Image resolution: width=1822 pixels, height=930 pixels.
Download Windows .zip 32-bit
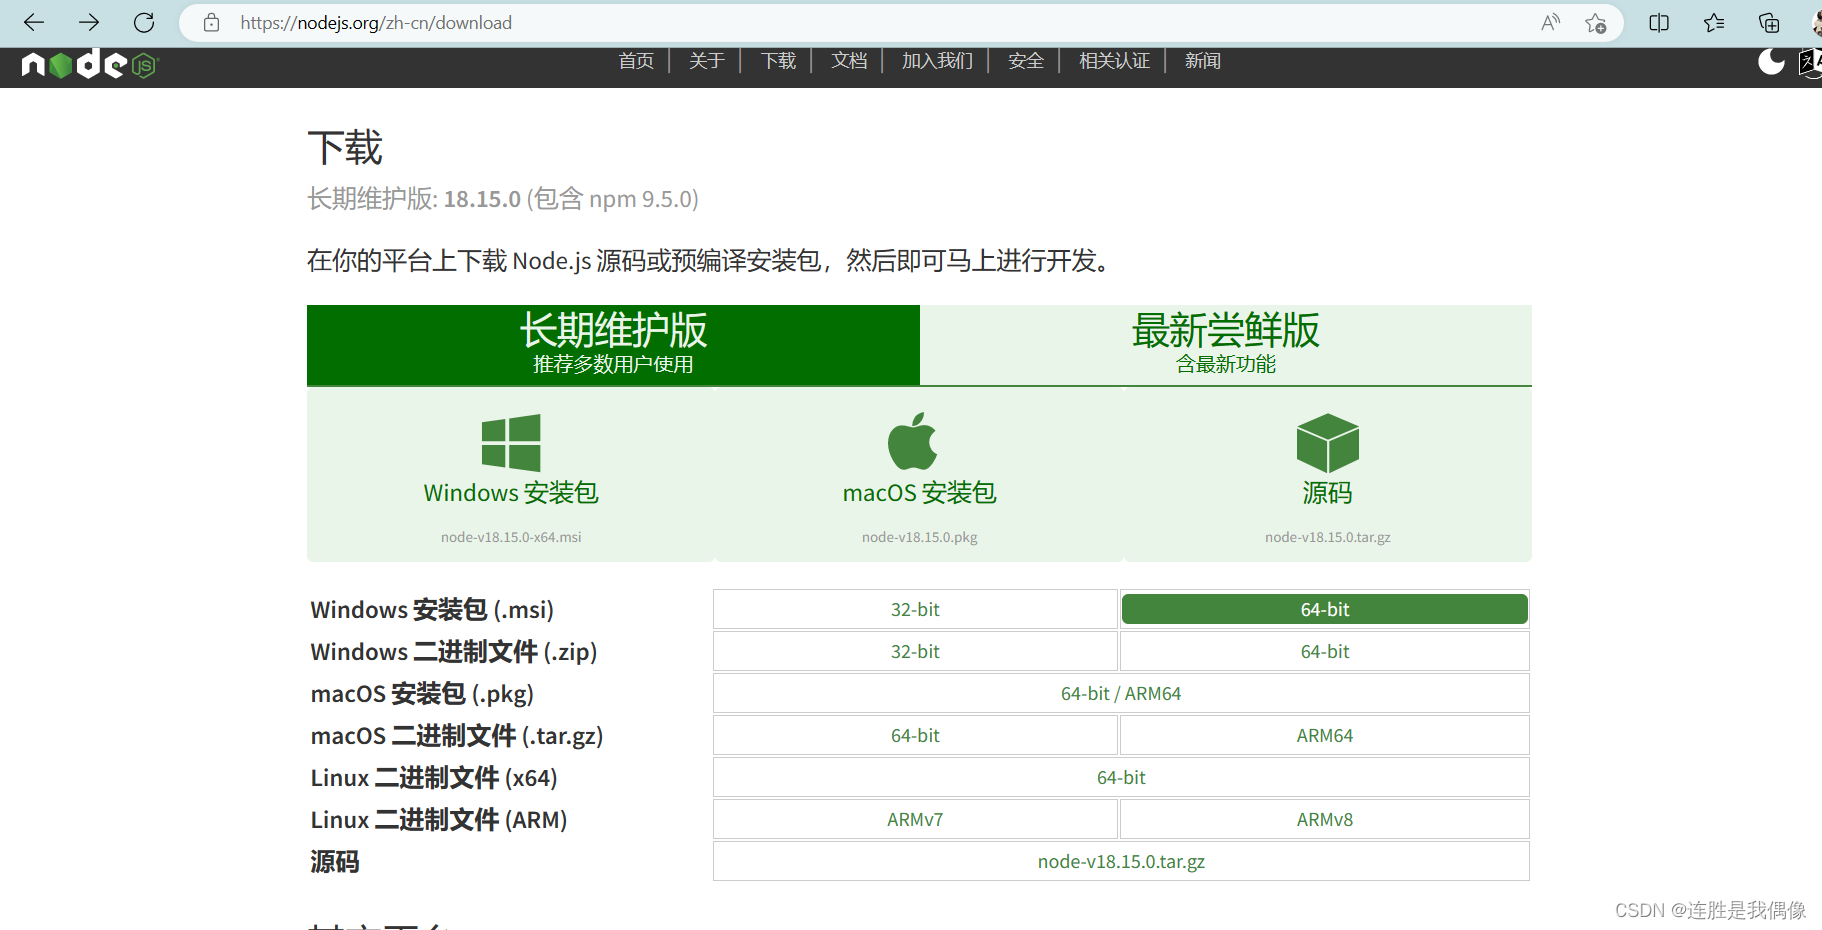click(915, 651)
